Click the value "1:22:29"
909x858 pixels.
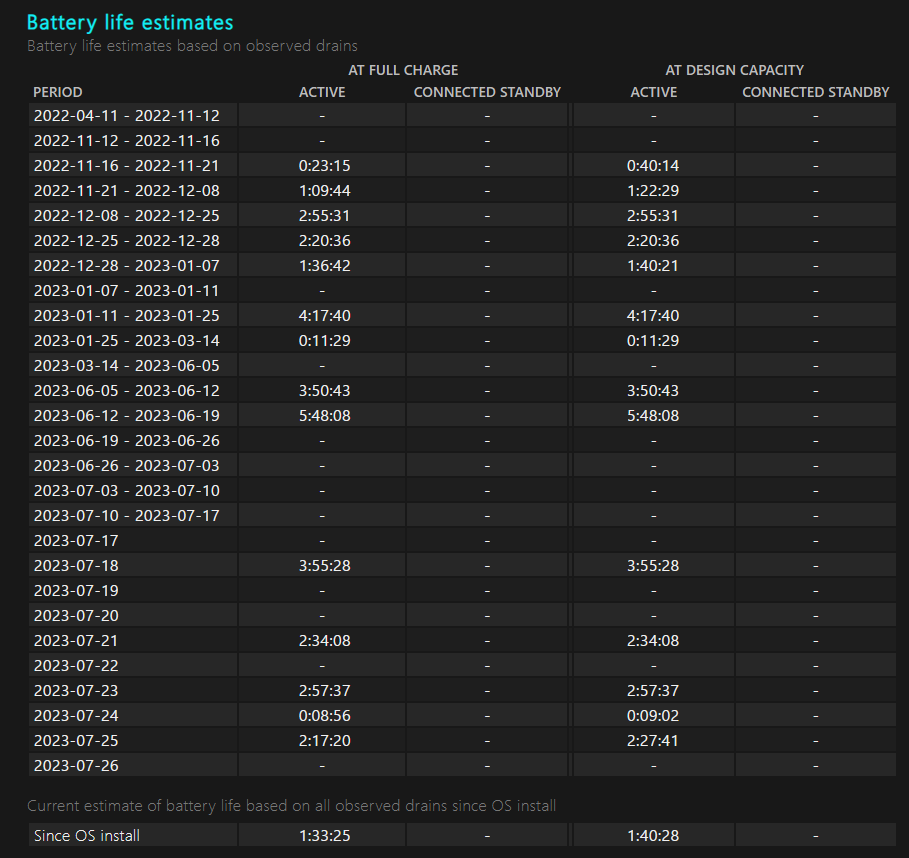point(653,190)
